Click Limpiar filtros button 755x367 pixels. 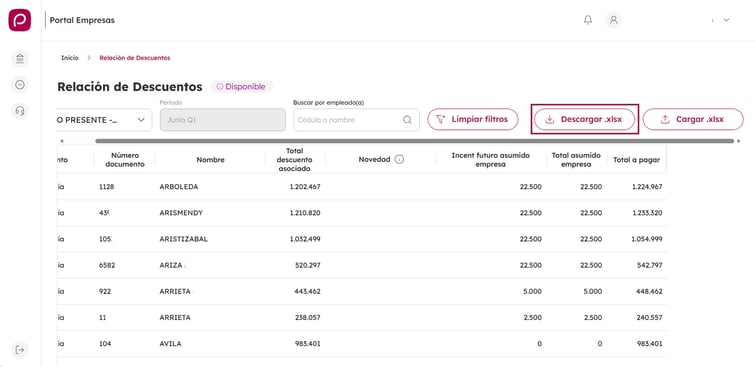473,119
